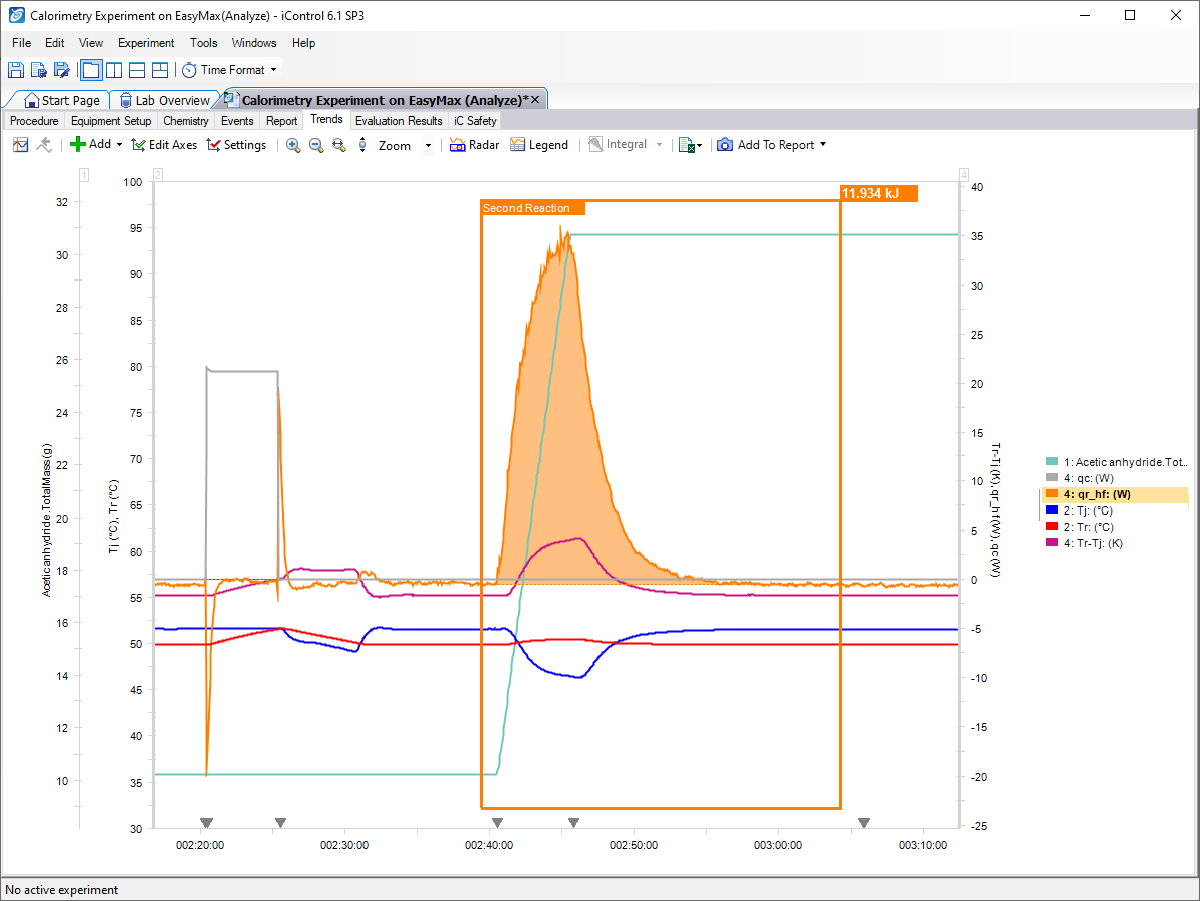1200x901 pixels.
Task: Click the Second Reaction region label
Action: 533,208
